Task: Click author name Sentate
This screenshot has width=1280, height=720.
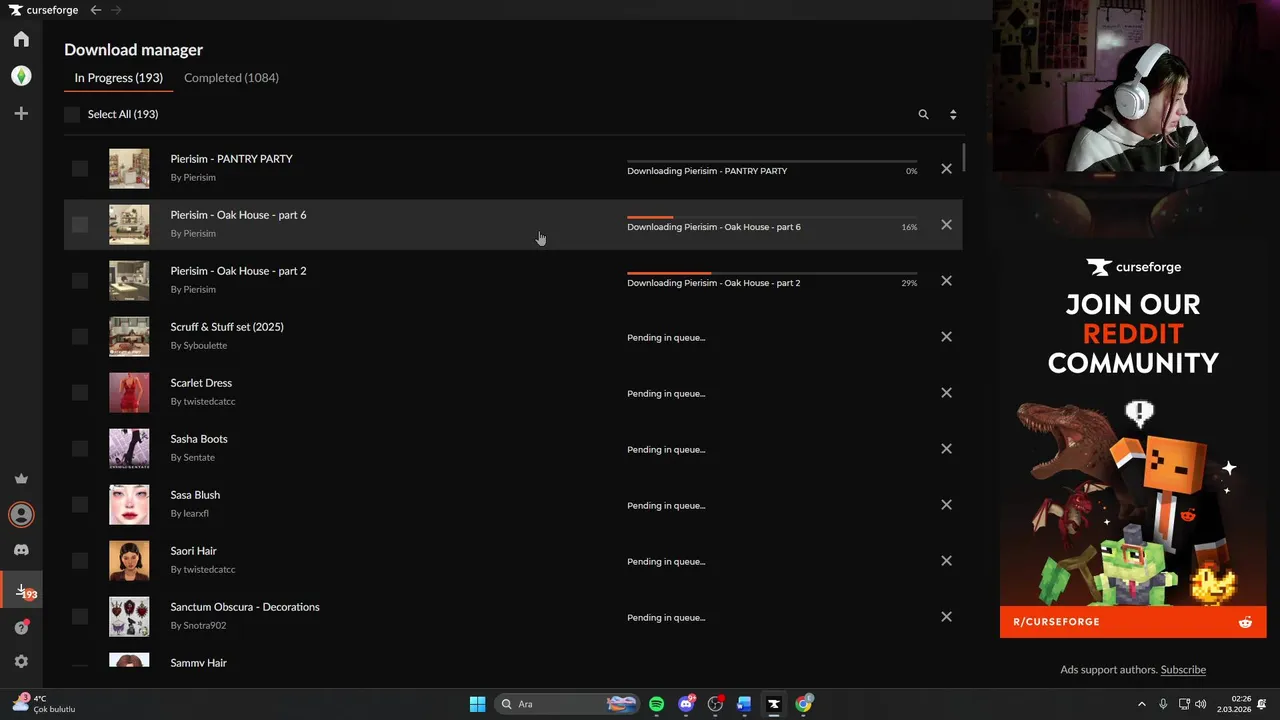Action: (199, 458)
